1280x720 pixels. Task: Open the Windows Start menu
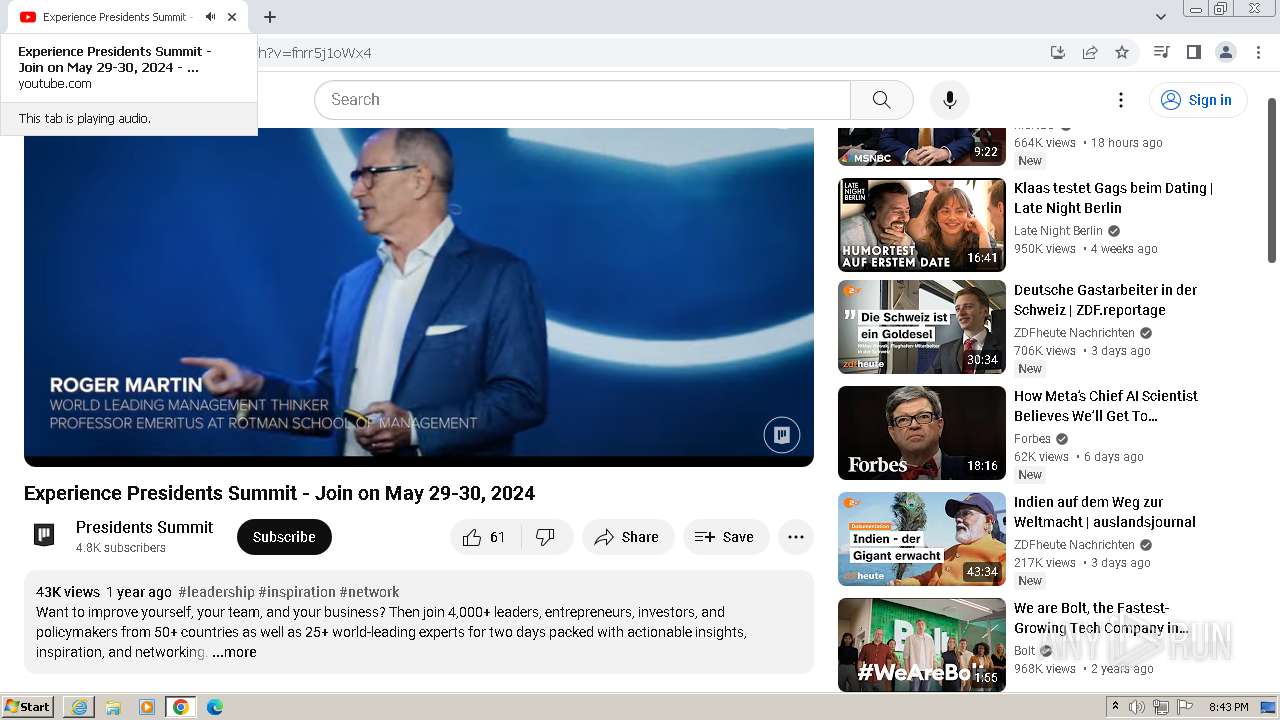tap(28, 707)
